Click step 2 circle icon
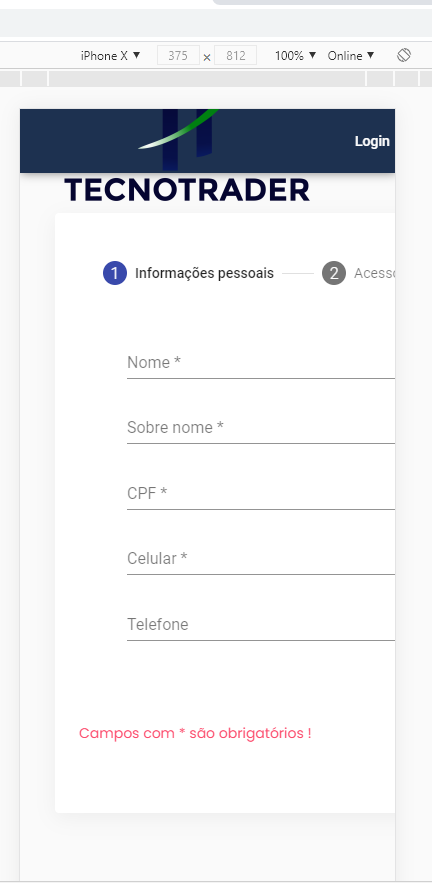The image size is (432, 883). 334,273
